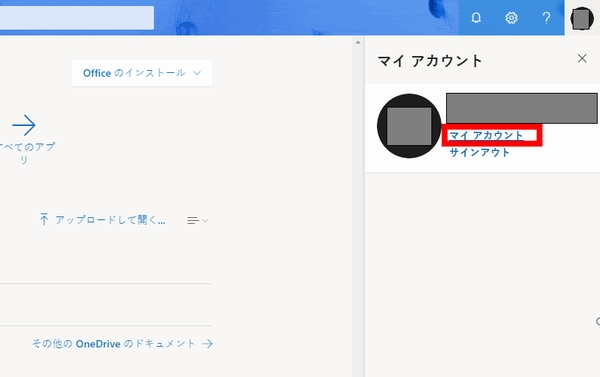This screenshot has width=600, height=377.
Task: Click the サインアウト link
Action: click(479, 152)
